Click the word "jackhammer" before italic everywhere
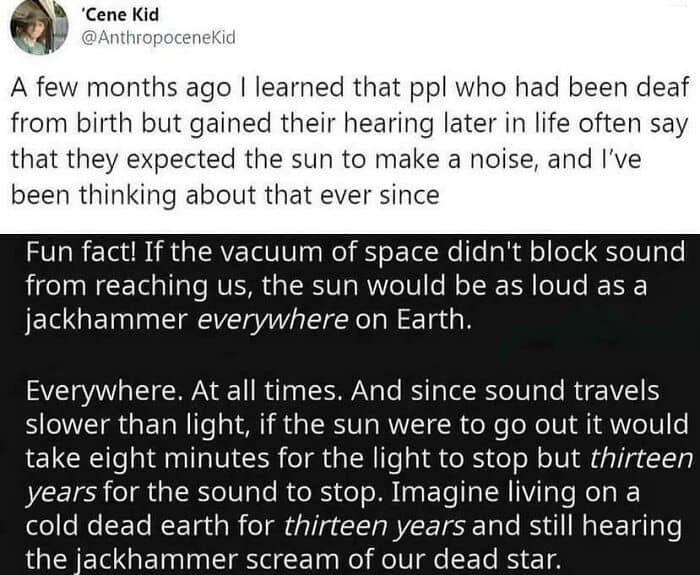 pyautogui.click(x=107, y=321)
